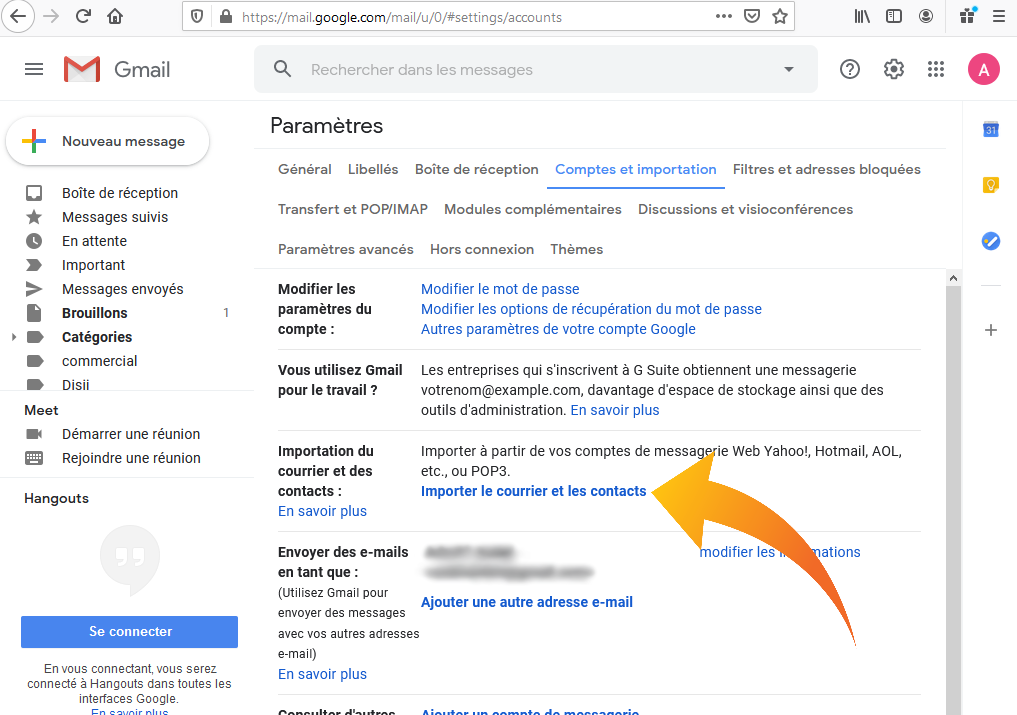Click in the Rechercher dans les messages field
This screenshot has width=1017, height=715.
click(x=538, y=69)
